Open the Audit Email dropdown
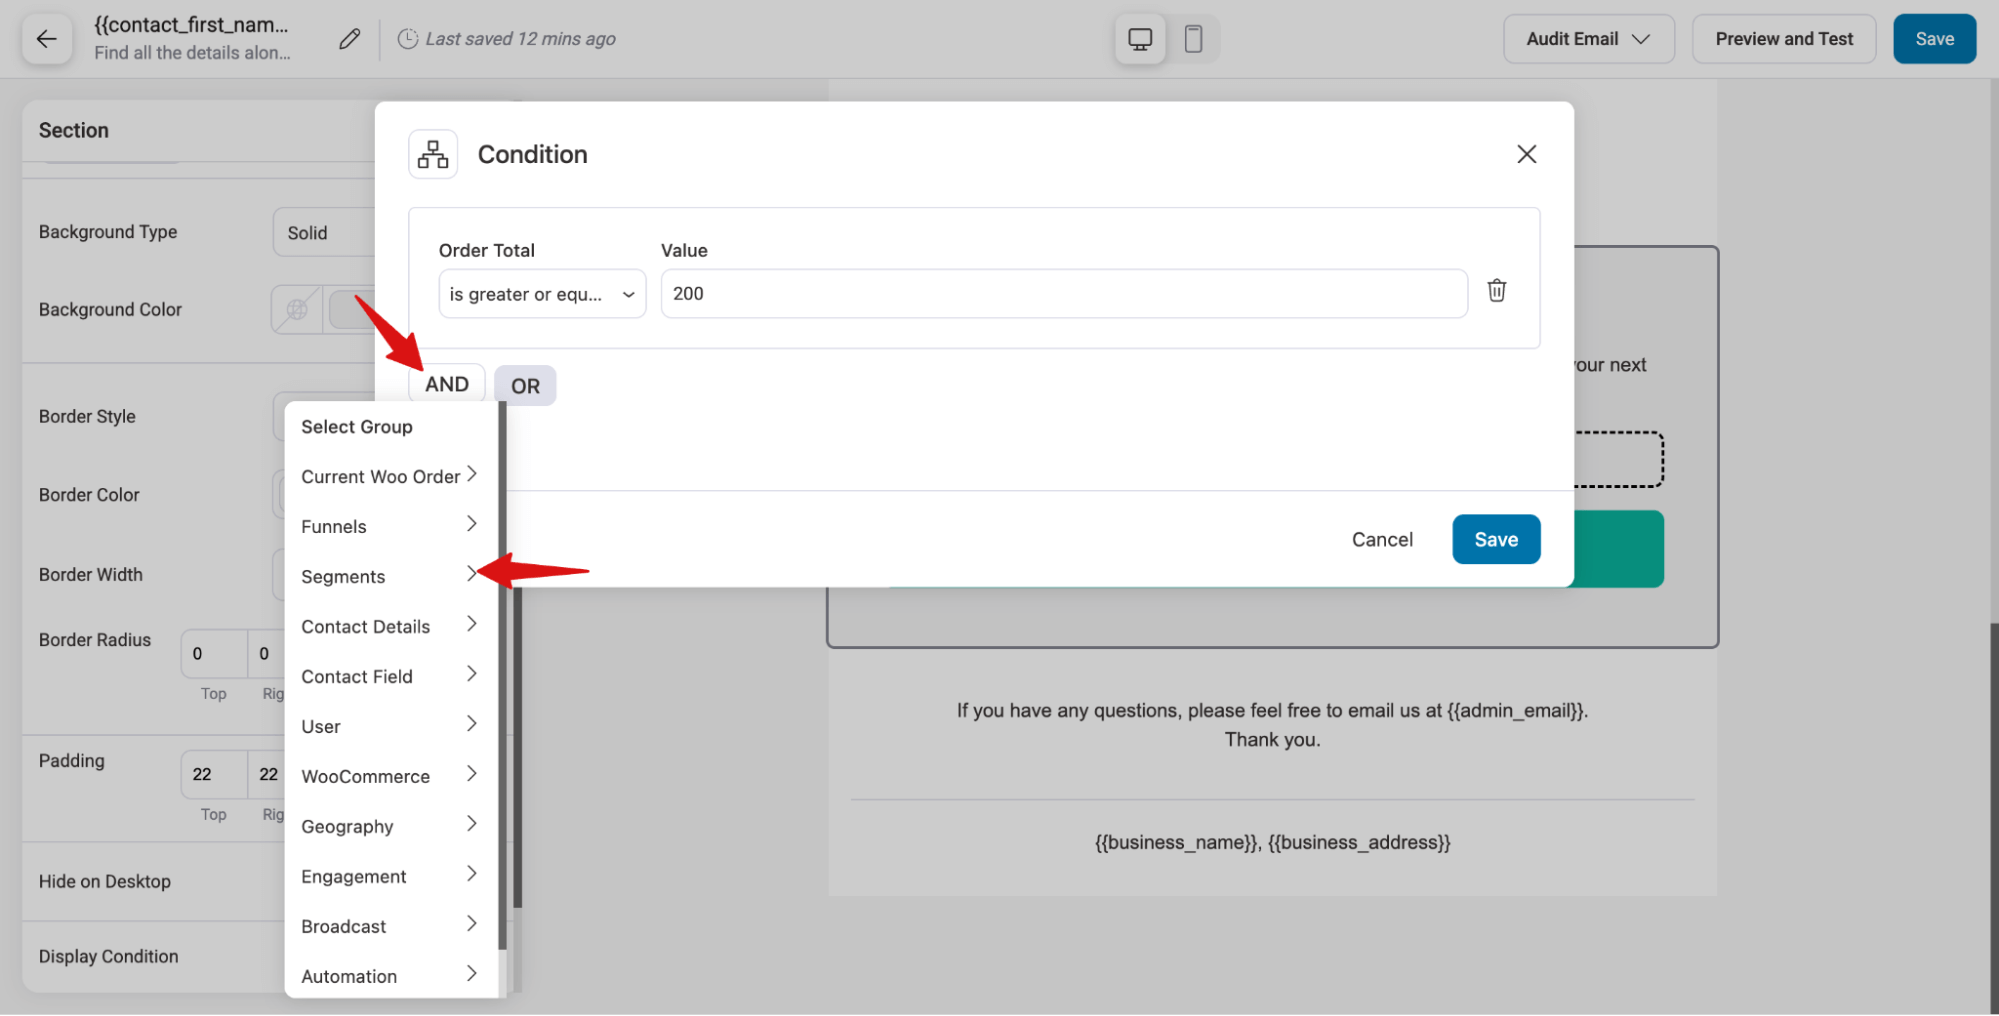Screen dimensions: 1999x1016 (x=1588, y=38)
